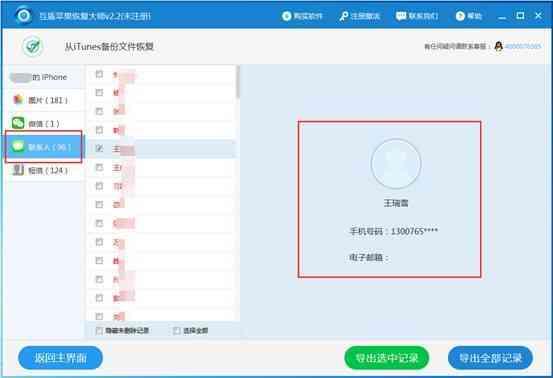The width and height of the screenshot is (553, 378).
Task: Click the phone number 1300765****
Action: click(414, 231)
